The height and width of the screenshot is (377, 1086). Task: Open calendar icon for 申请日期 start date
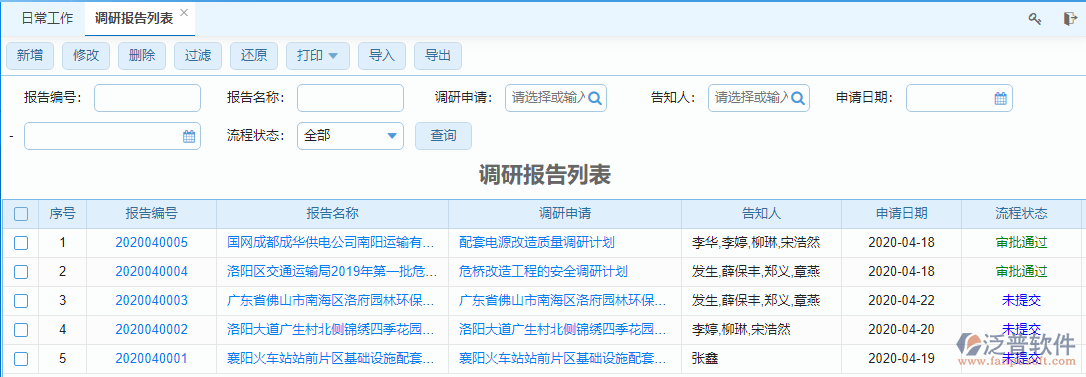(x=1000, y=98)
